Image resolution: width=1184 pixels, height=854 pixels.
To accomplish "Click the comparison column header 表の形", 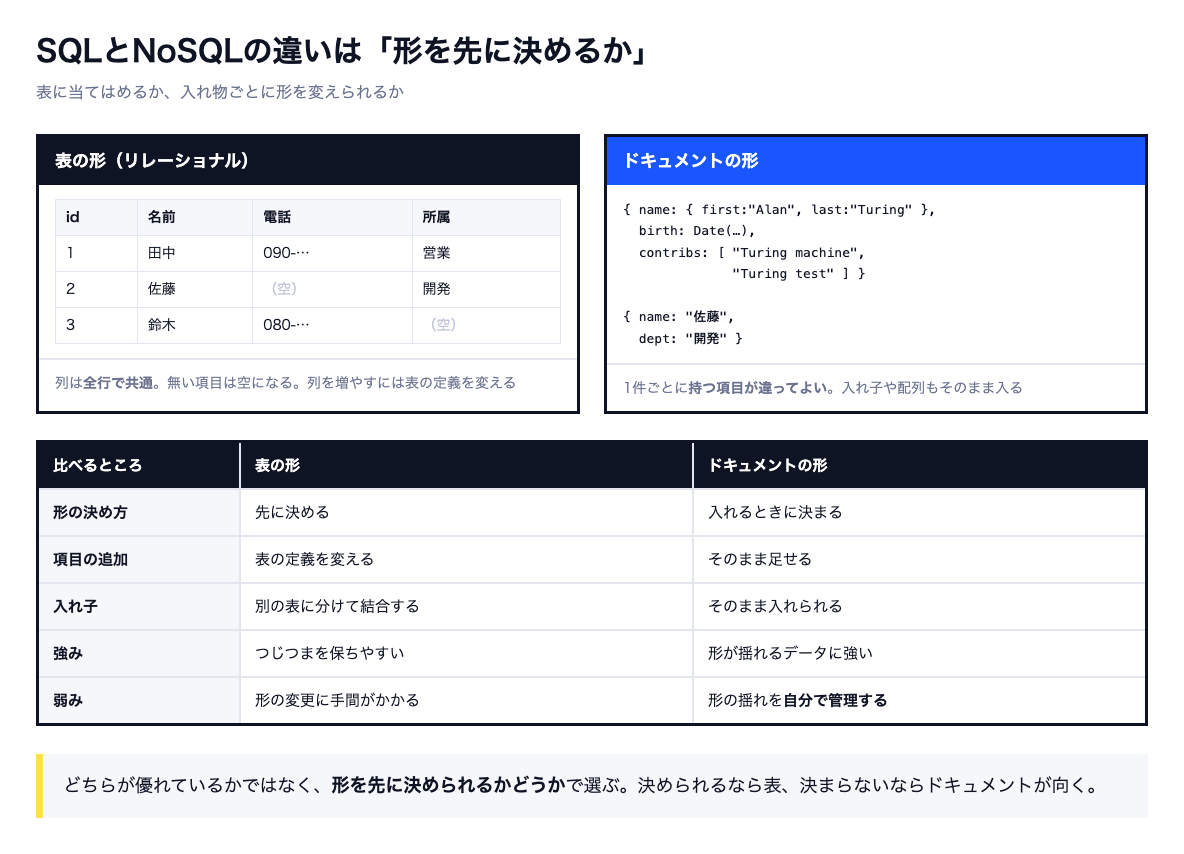I will pos(467,466).
